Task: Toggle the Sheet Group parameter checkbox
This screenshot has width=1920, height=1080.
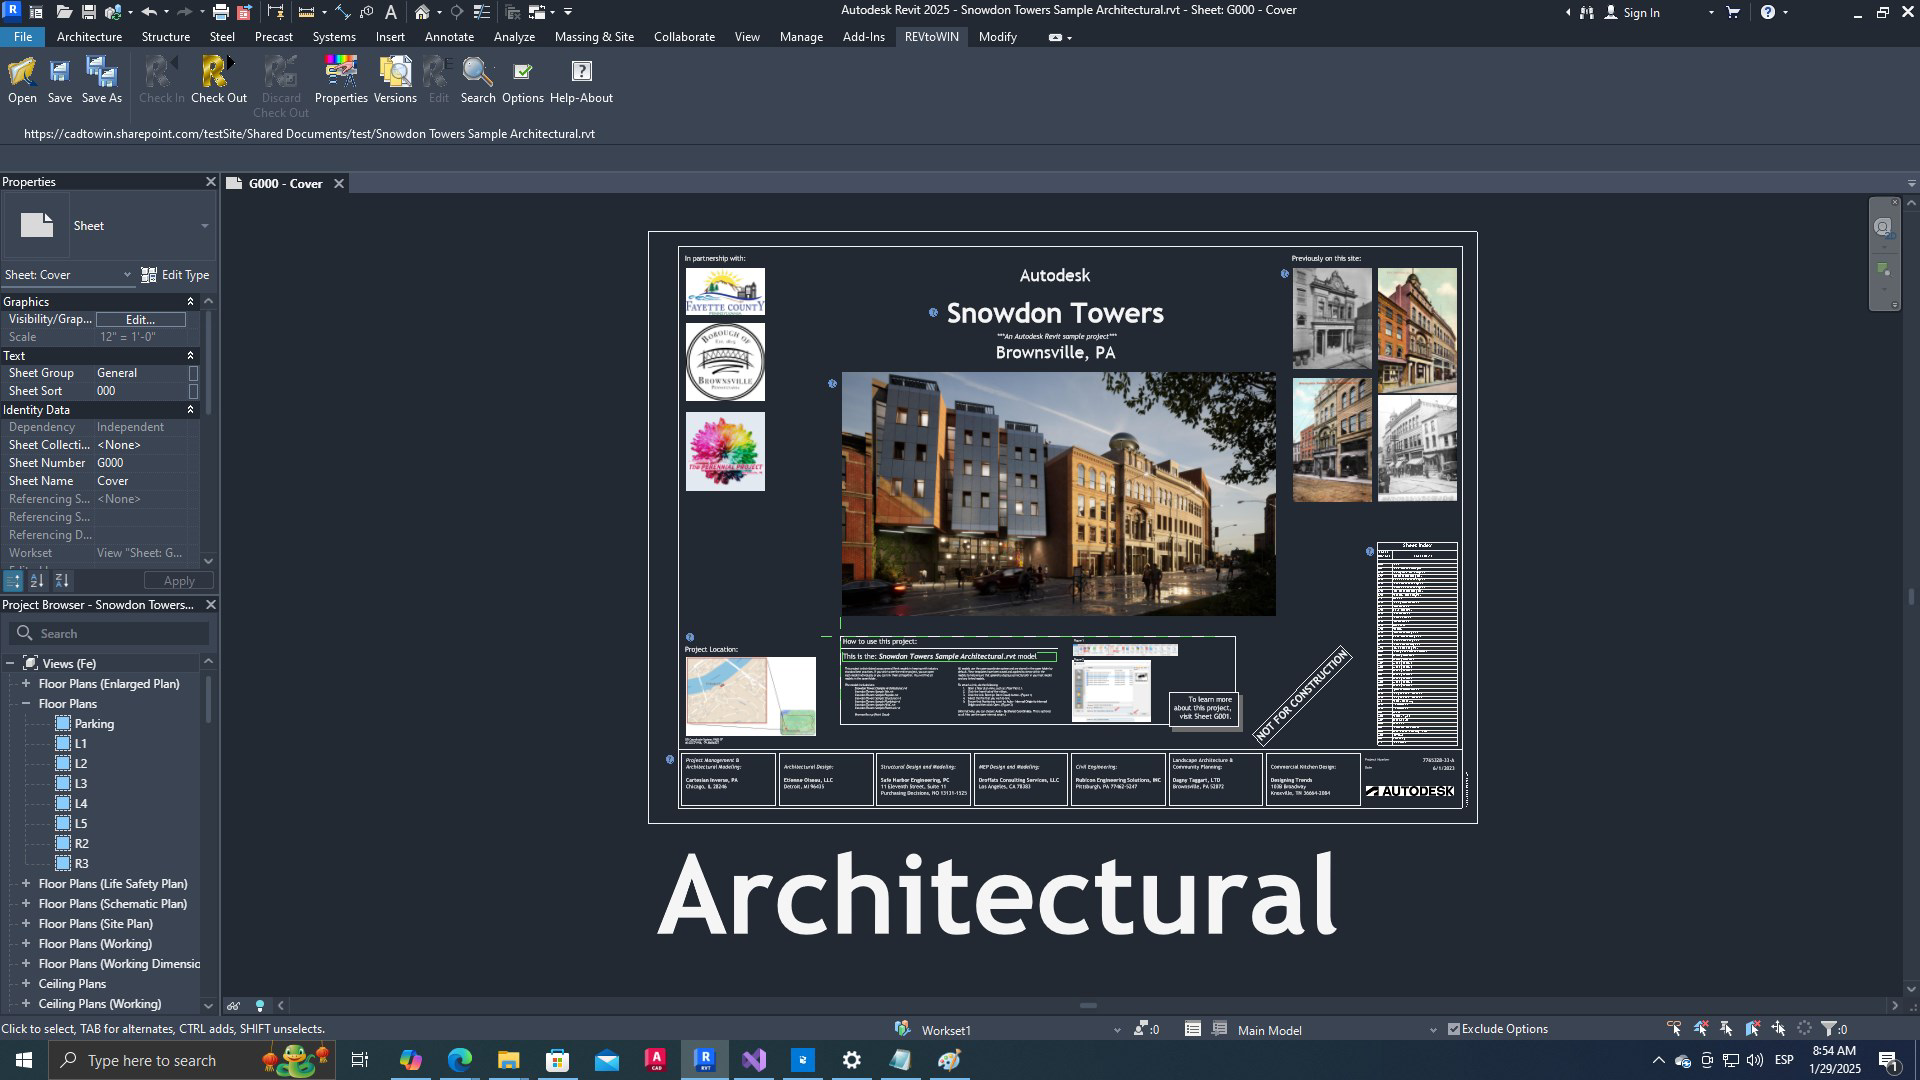Action: (x=193, y=373)
